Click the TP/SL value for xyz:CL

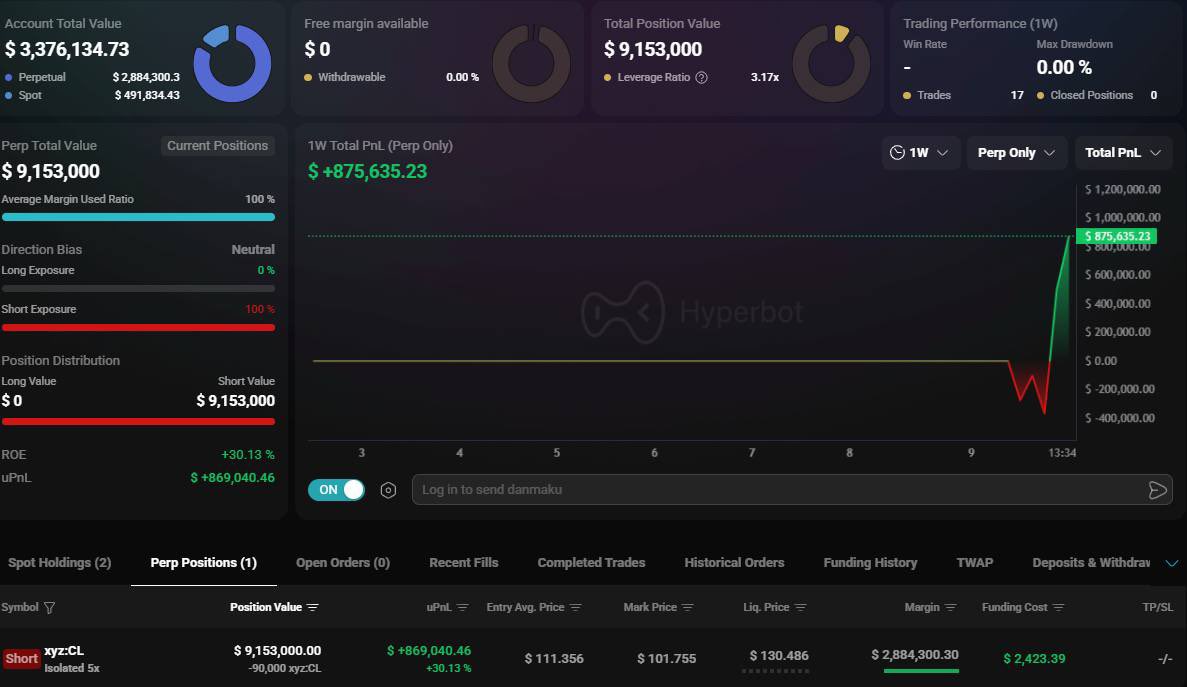tap(1165, 659)
